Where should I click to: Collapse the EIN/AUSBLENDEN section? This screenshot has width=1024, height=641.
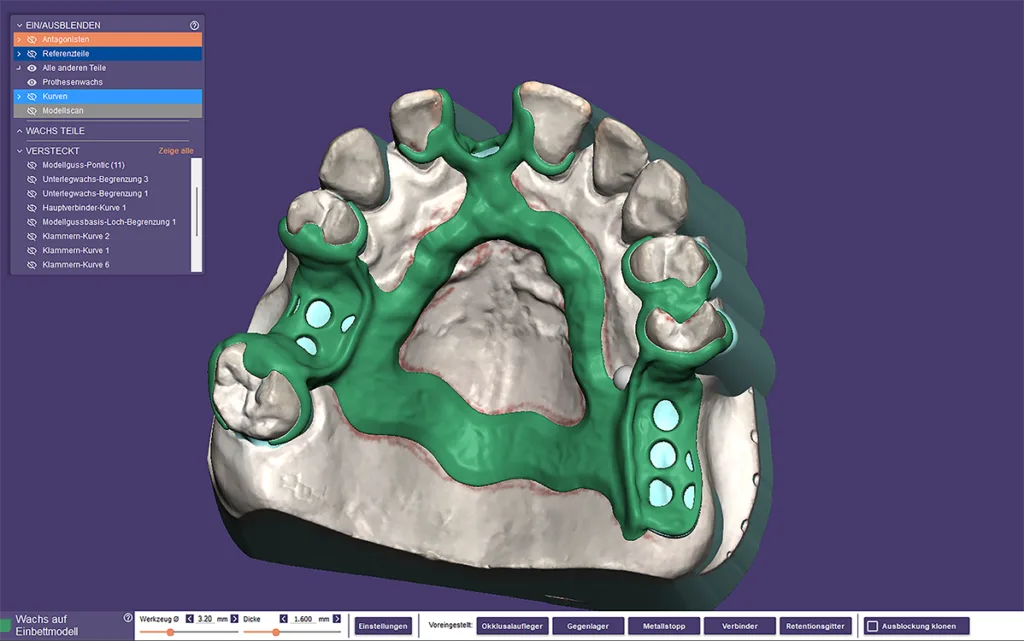20,25
